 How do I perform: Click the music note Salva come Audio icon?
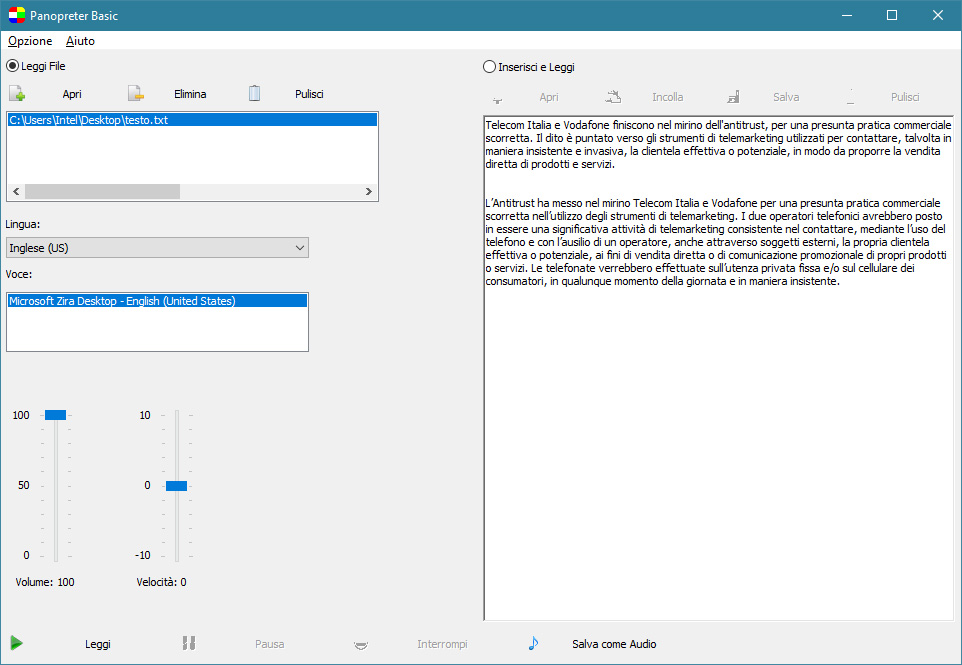pos(533,643)
